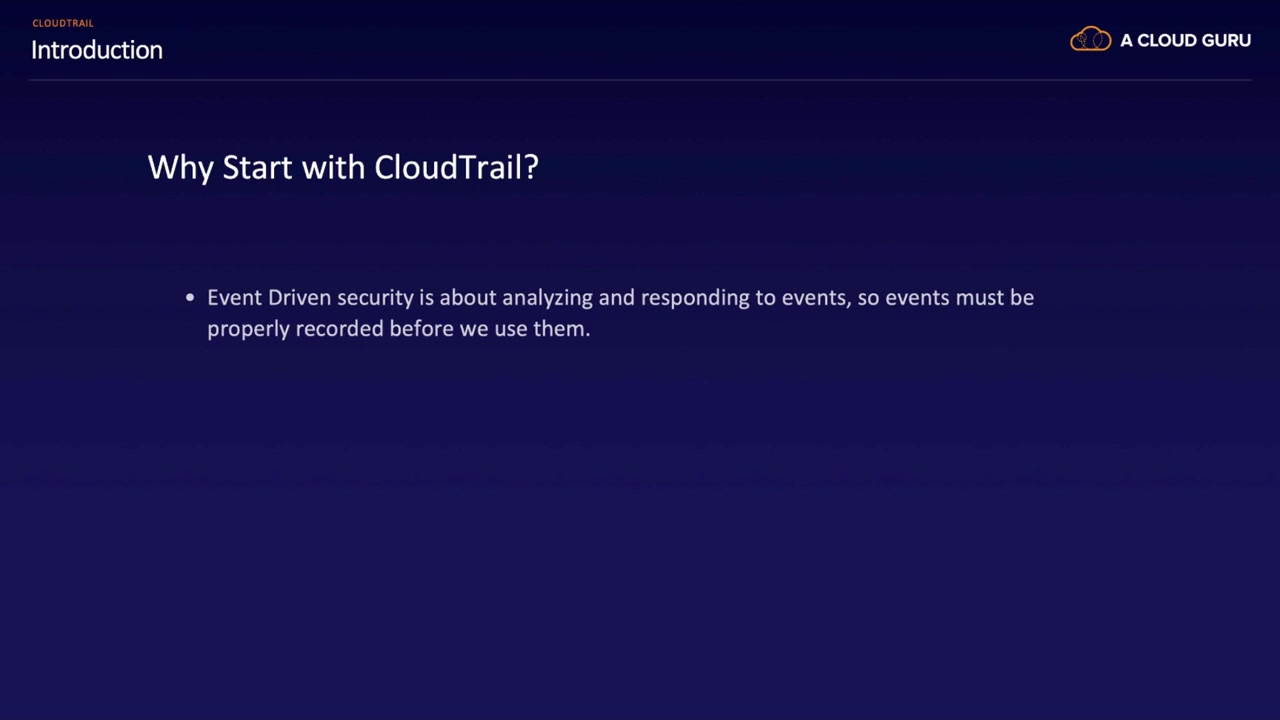Click the Introduction slide title

[97, 50]
